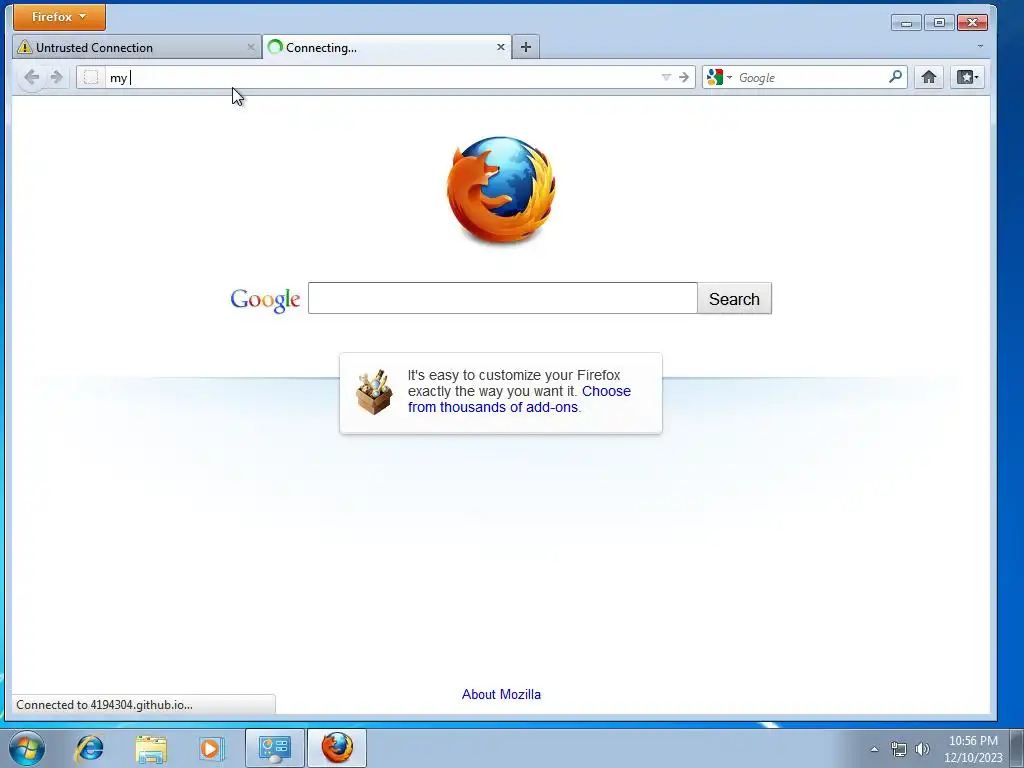Click the Go arrow in address bar
This screenshot has width=1024, height=768.
[x=684, y=78]
